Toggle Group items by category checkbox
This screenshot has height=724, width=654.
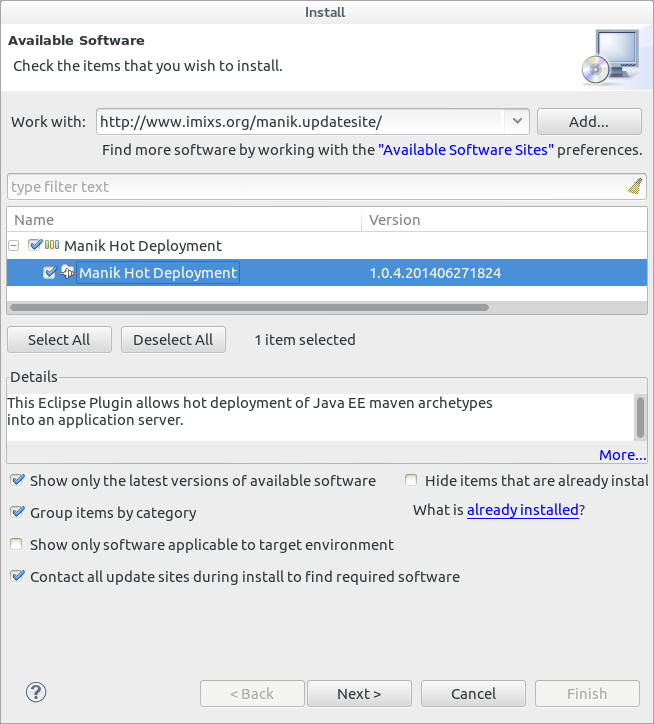pos(17,512)
